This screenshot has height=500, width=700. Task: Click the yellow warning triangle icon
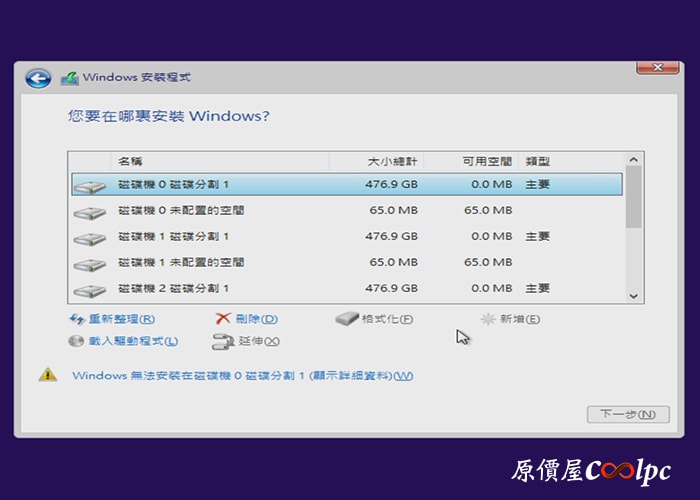point(48,374)
